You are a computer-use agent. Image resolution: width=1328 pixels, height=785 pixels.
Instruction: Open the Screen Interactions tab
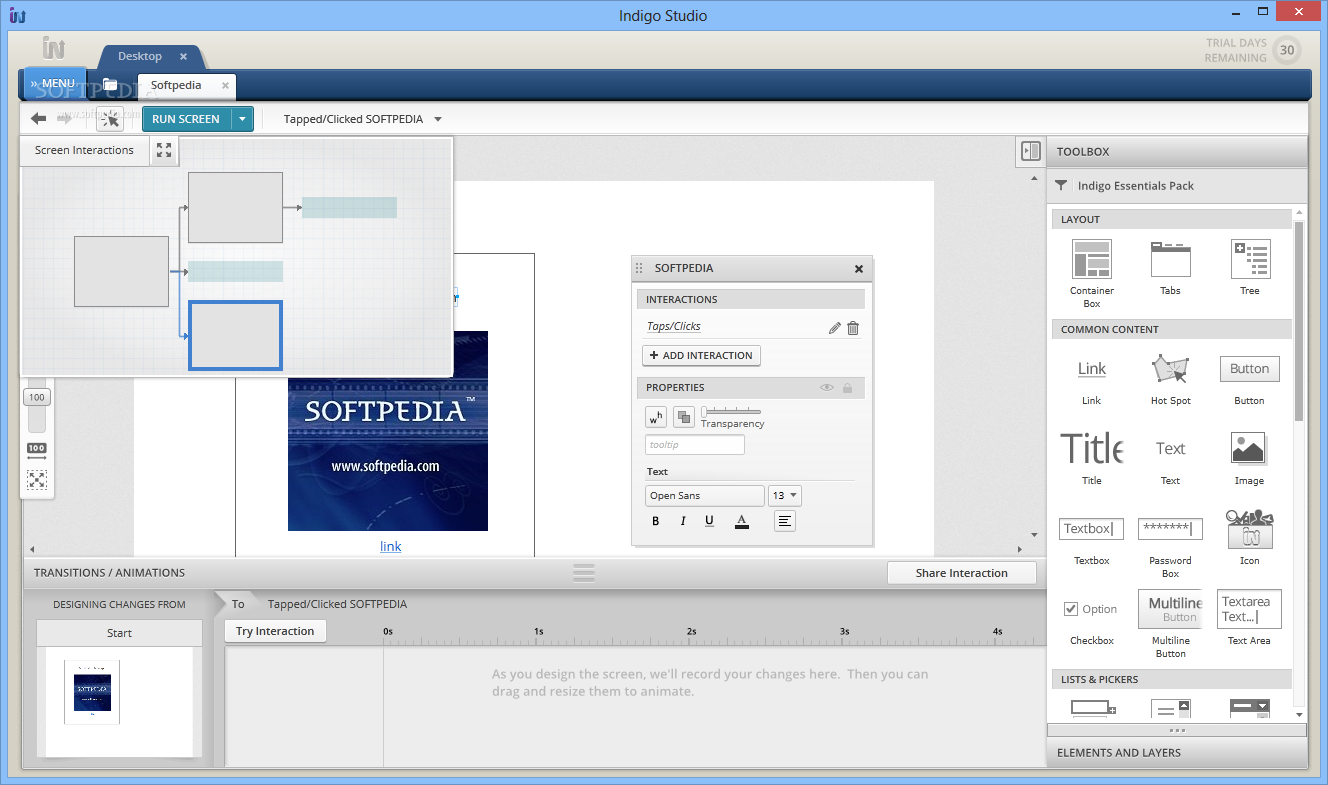click(x=84, y=150)
